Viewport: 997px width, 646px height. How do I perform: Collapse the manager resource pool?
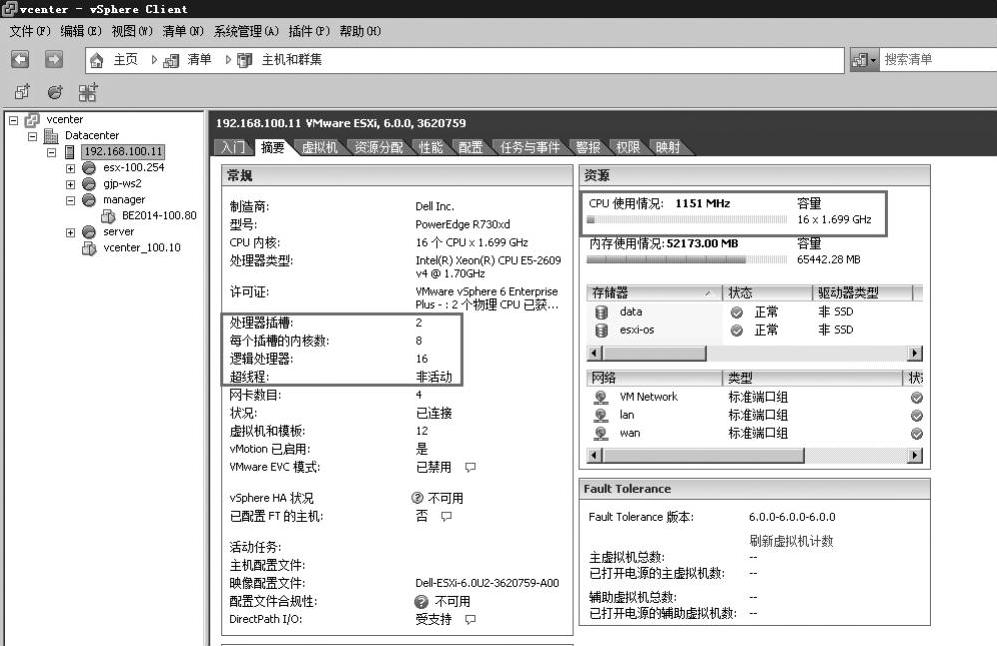tap(71, 200)
